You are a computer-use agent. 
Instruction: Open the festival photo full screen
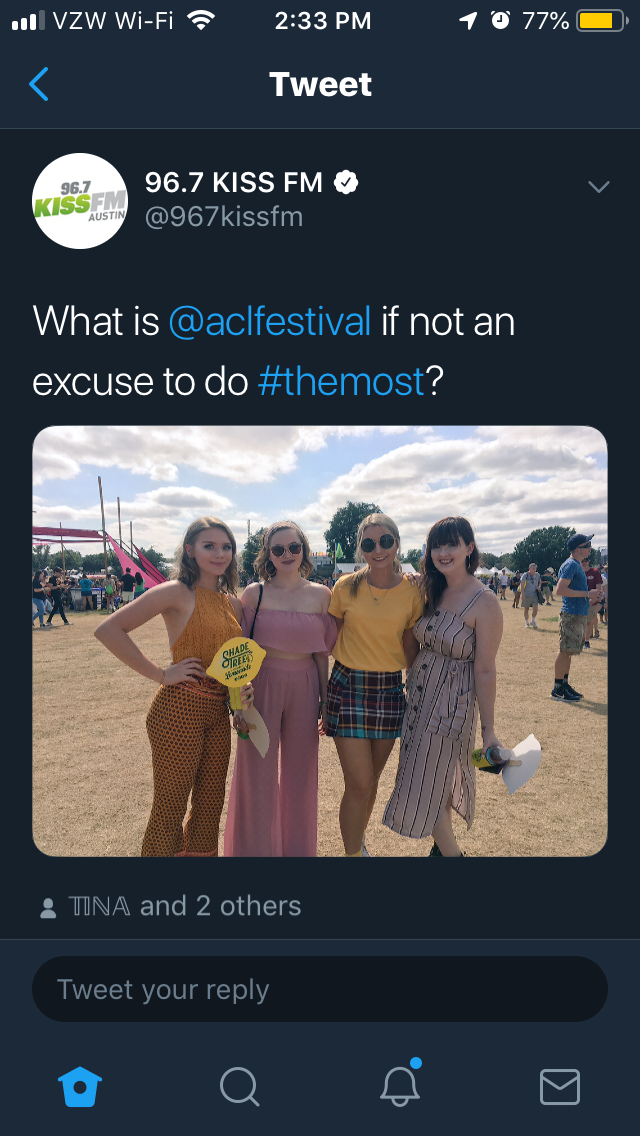click(320, 641)
